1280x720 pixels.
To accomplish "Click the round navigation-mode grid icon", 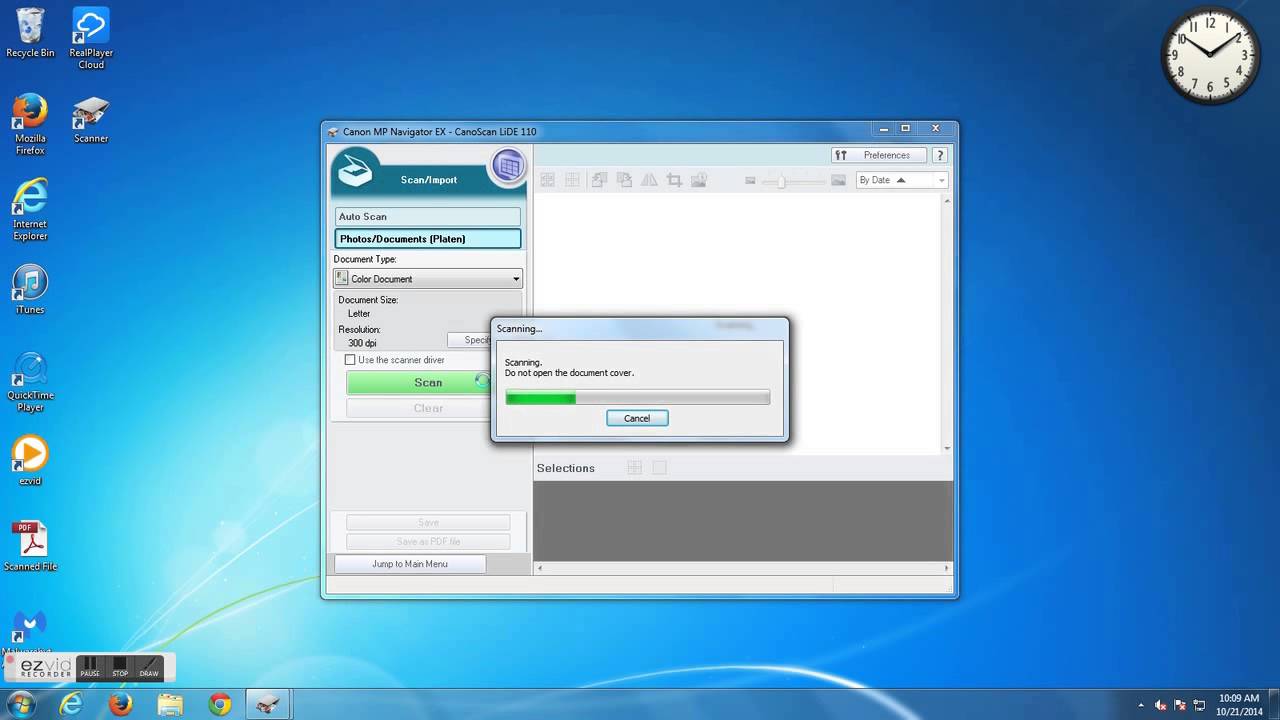I will (508, 165).
